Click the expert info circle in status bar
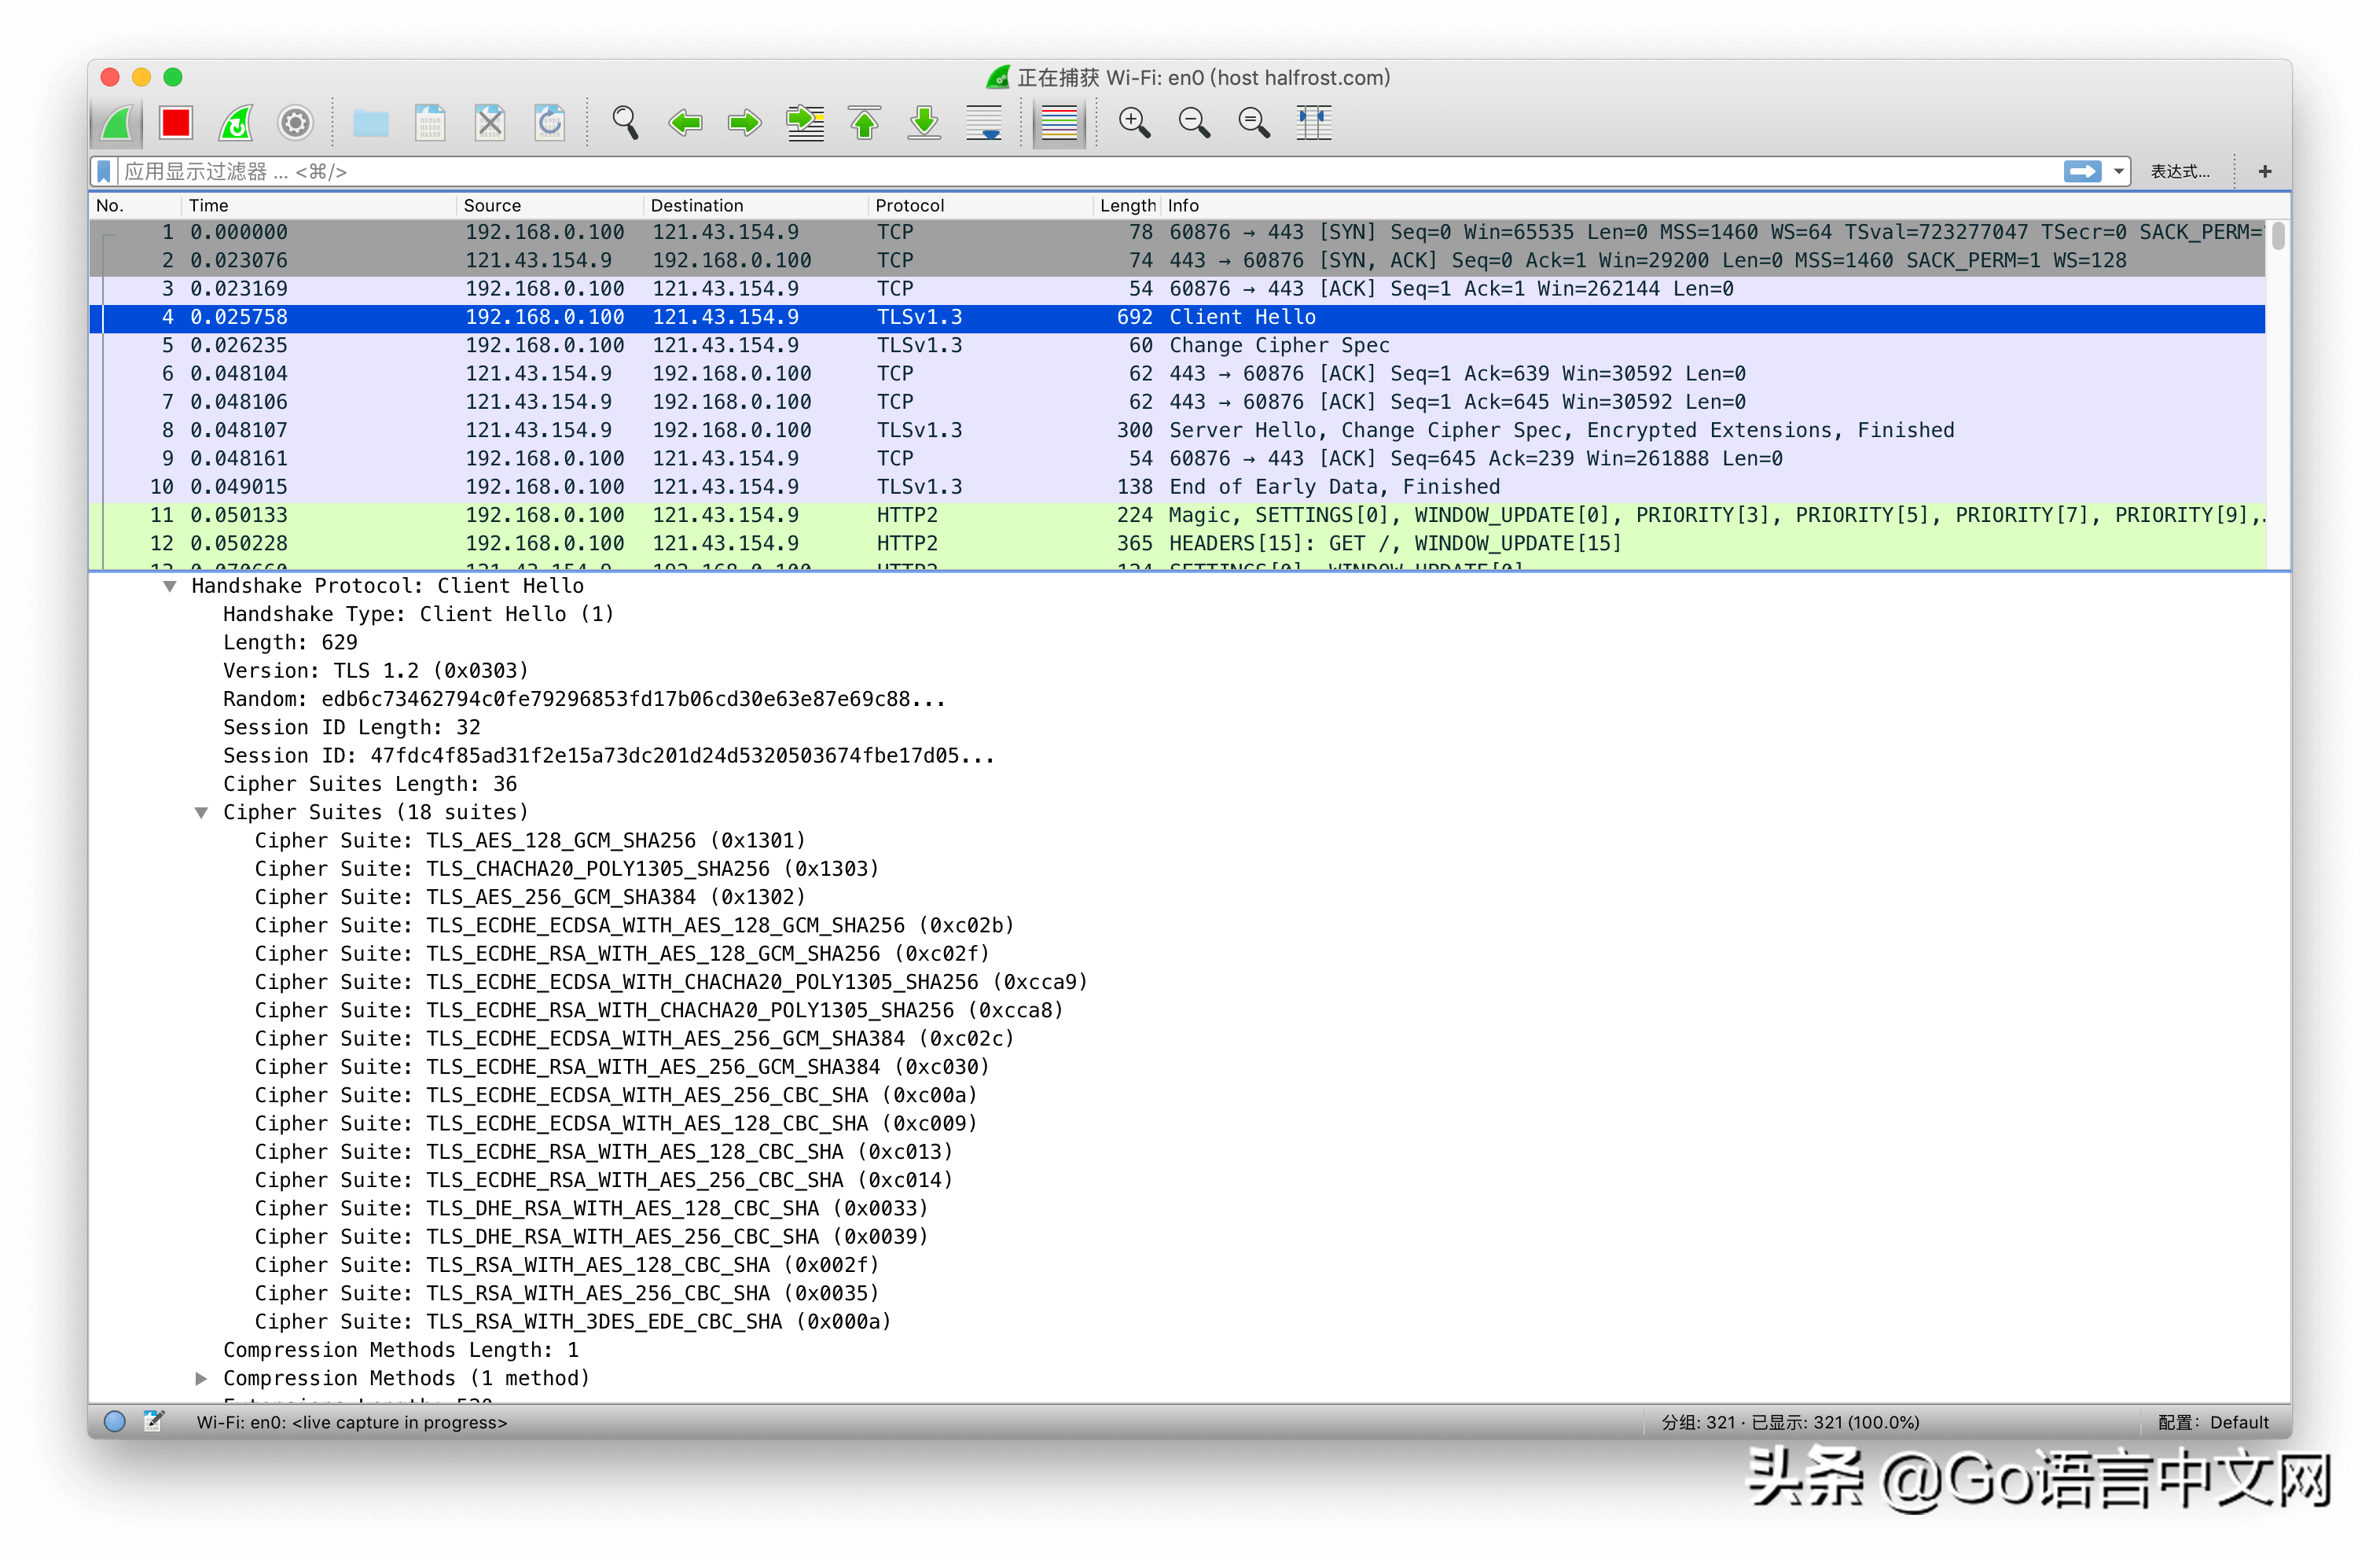 click(115, 1421)
